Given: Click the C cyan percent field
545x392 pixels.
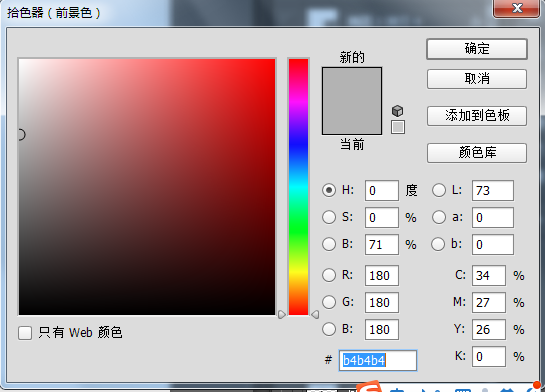Looking at the screenshot, I should point(489,276).
